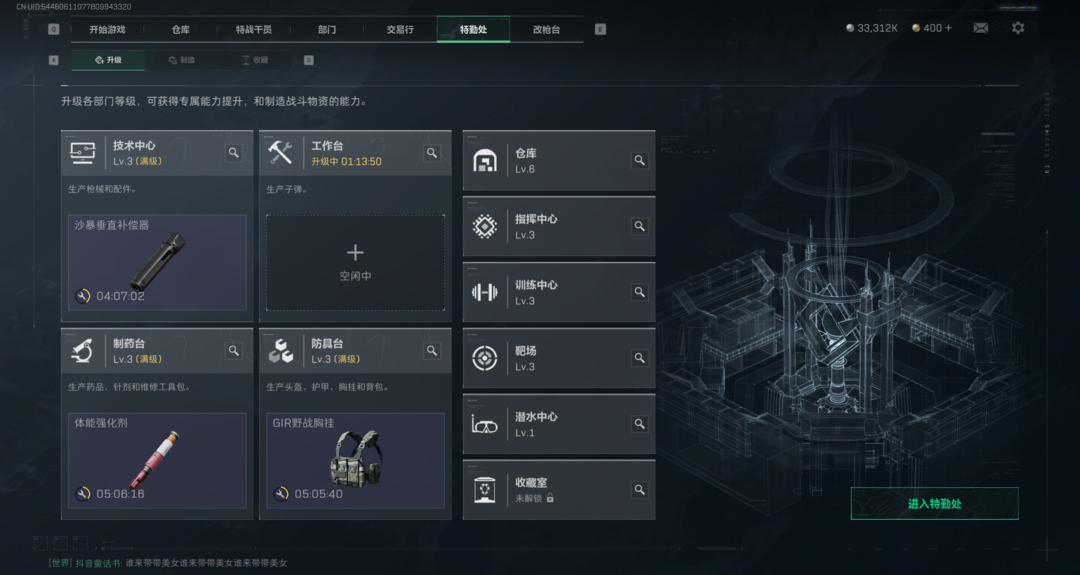Select the GIR野战胸挂 crafting thumbnail
The image size is (1080, 575).
(355, 461)
